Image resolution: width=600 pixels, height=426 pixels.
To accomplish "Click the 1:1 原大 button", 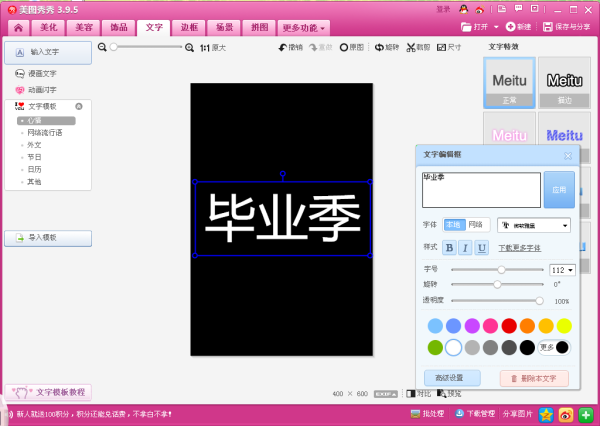I will 213,48.
